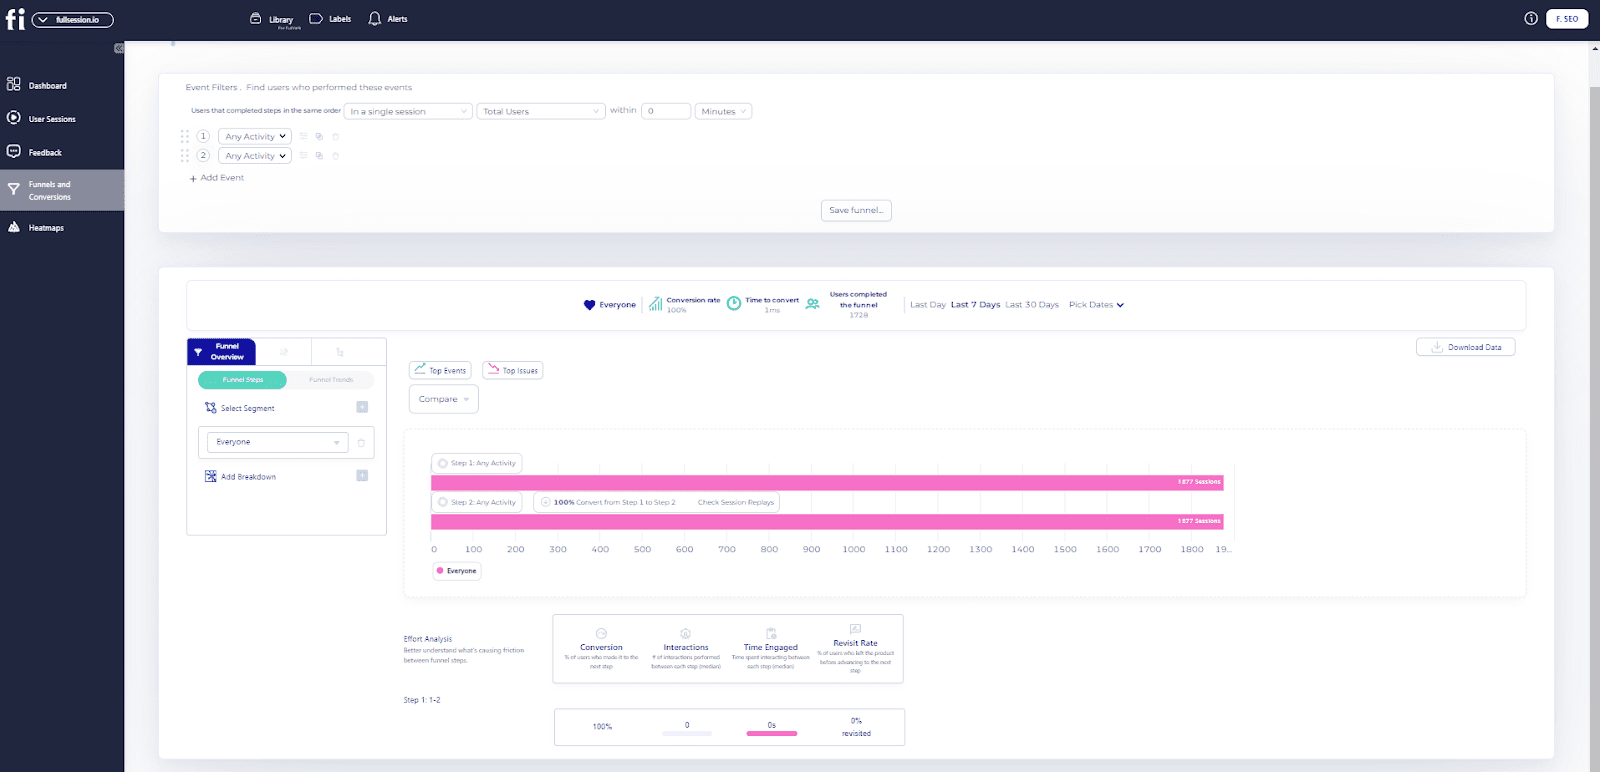Delete event step 1 with trash icon
Image resolution: width=1600 pixels, height=772 pixels.
336,137
